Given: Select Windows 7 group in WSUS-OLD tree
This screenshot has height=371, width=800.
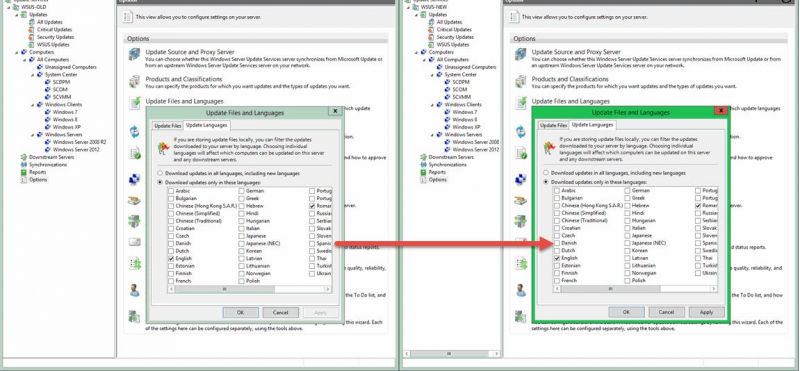Looking at the screenshot, I should coord(65,112).
